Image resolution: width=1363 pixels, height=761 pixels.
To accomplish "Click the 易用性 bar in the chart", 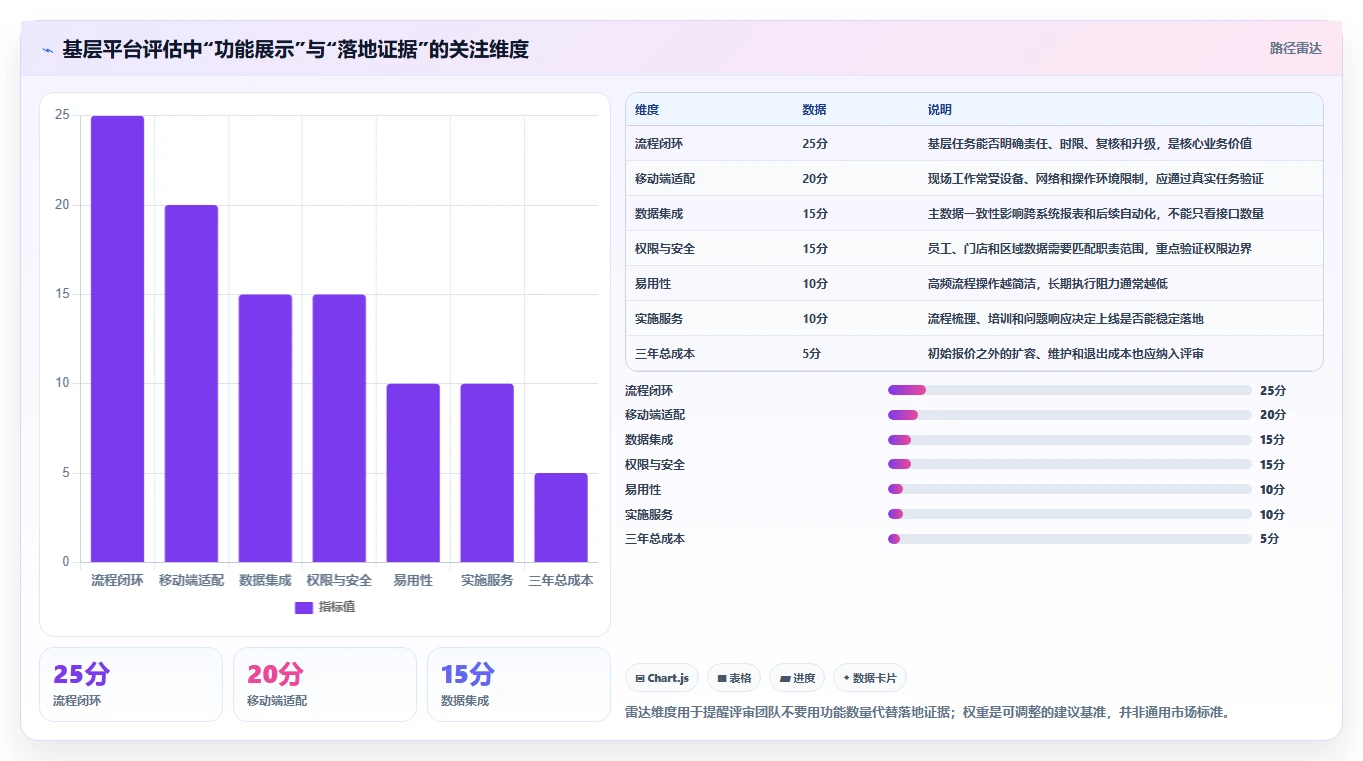I will (413, 473).
